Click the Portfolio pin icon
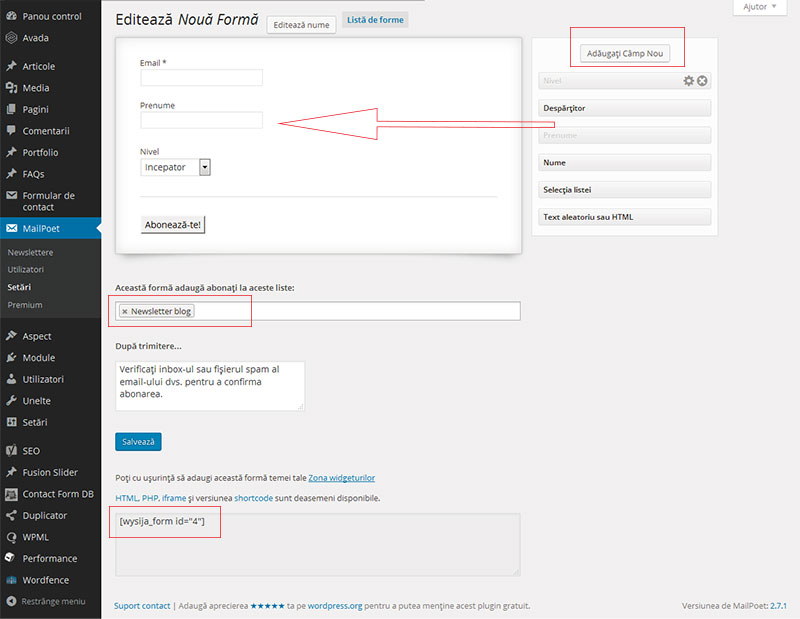This screenshot has width=800, height=619. 12,152
